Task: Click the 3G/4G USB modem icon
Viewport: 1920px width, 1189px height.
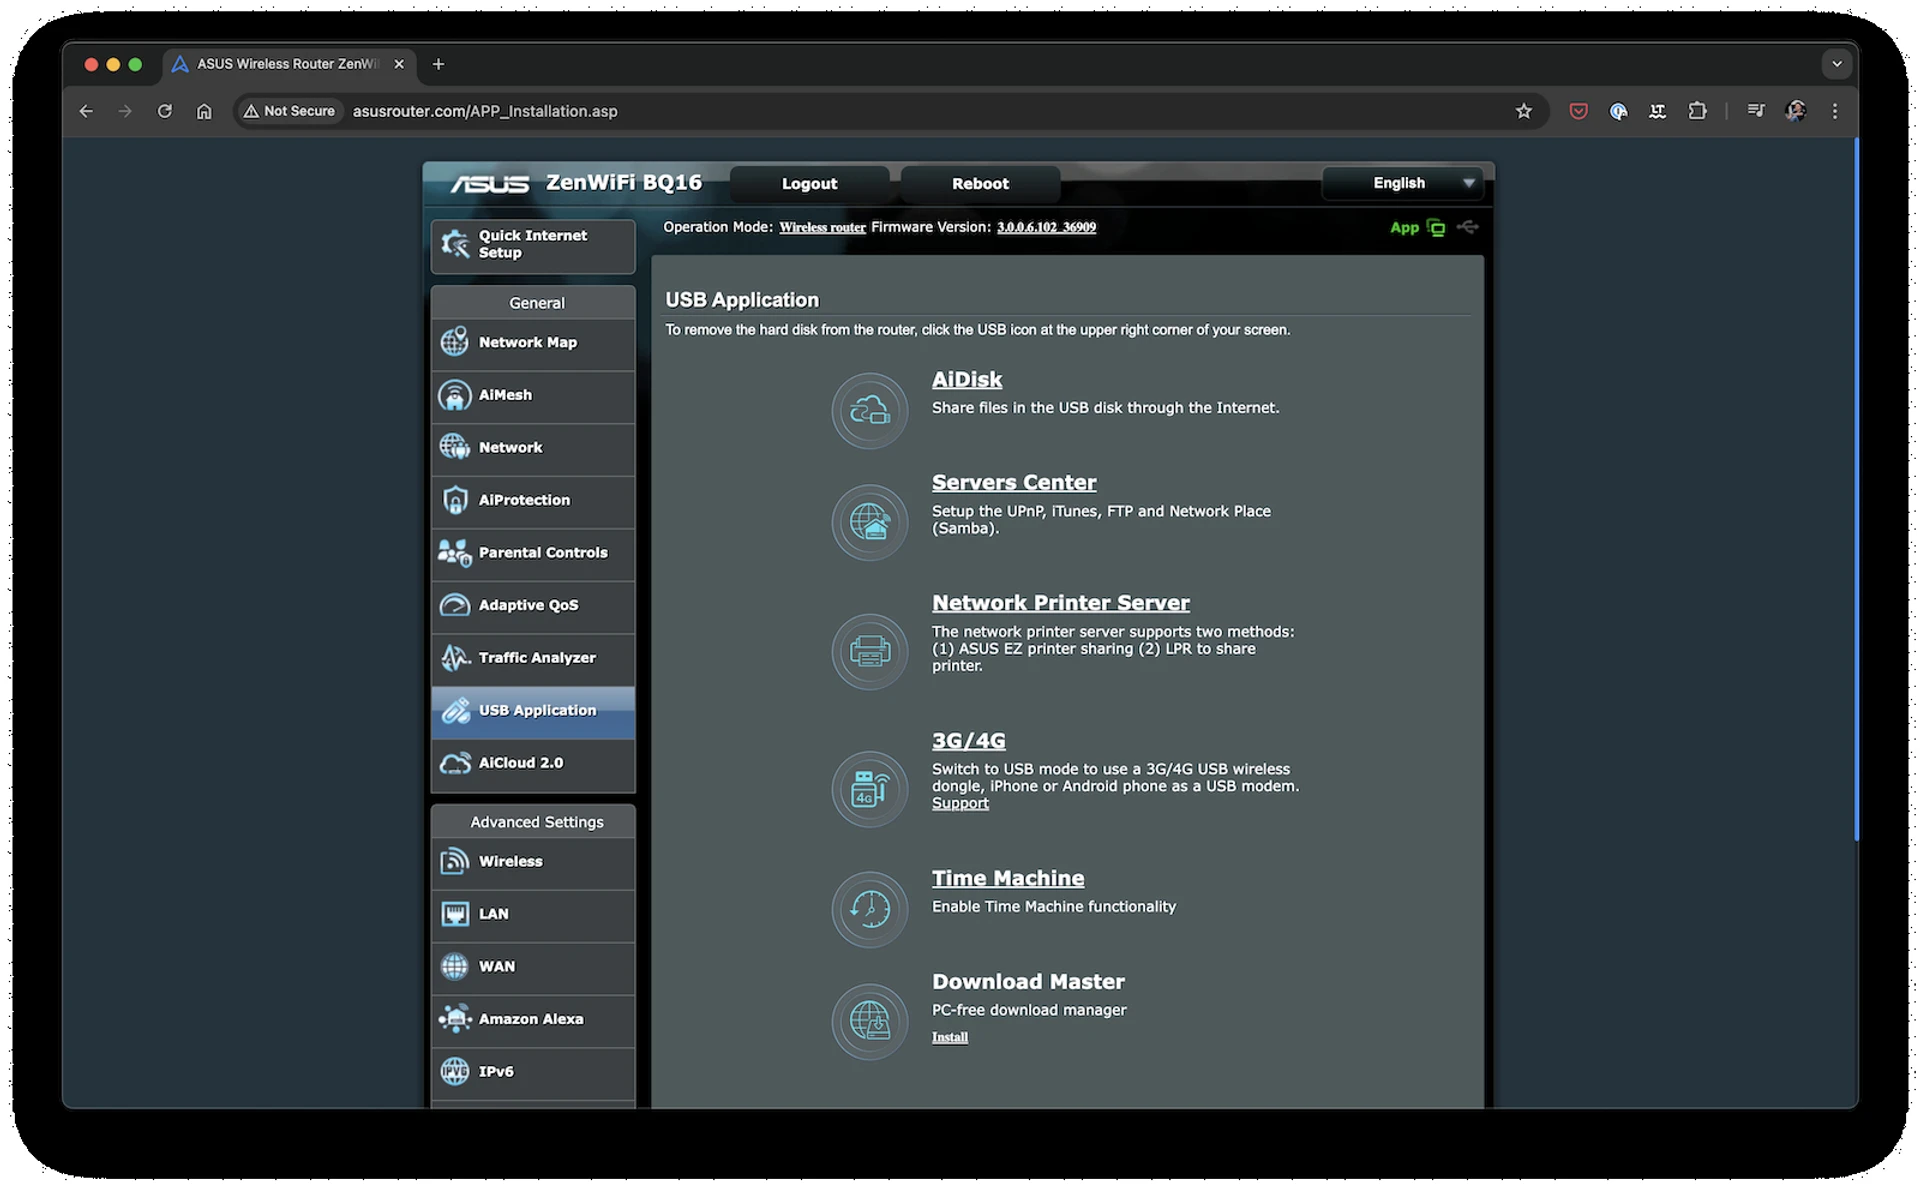Action: click(x=869, y=789)
